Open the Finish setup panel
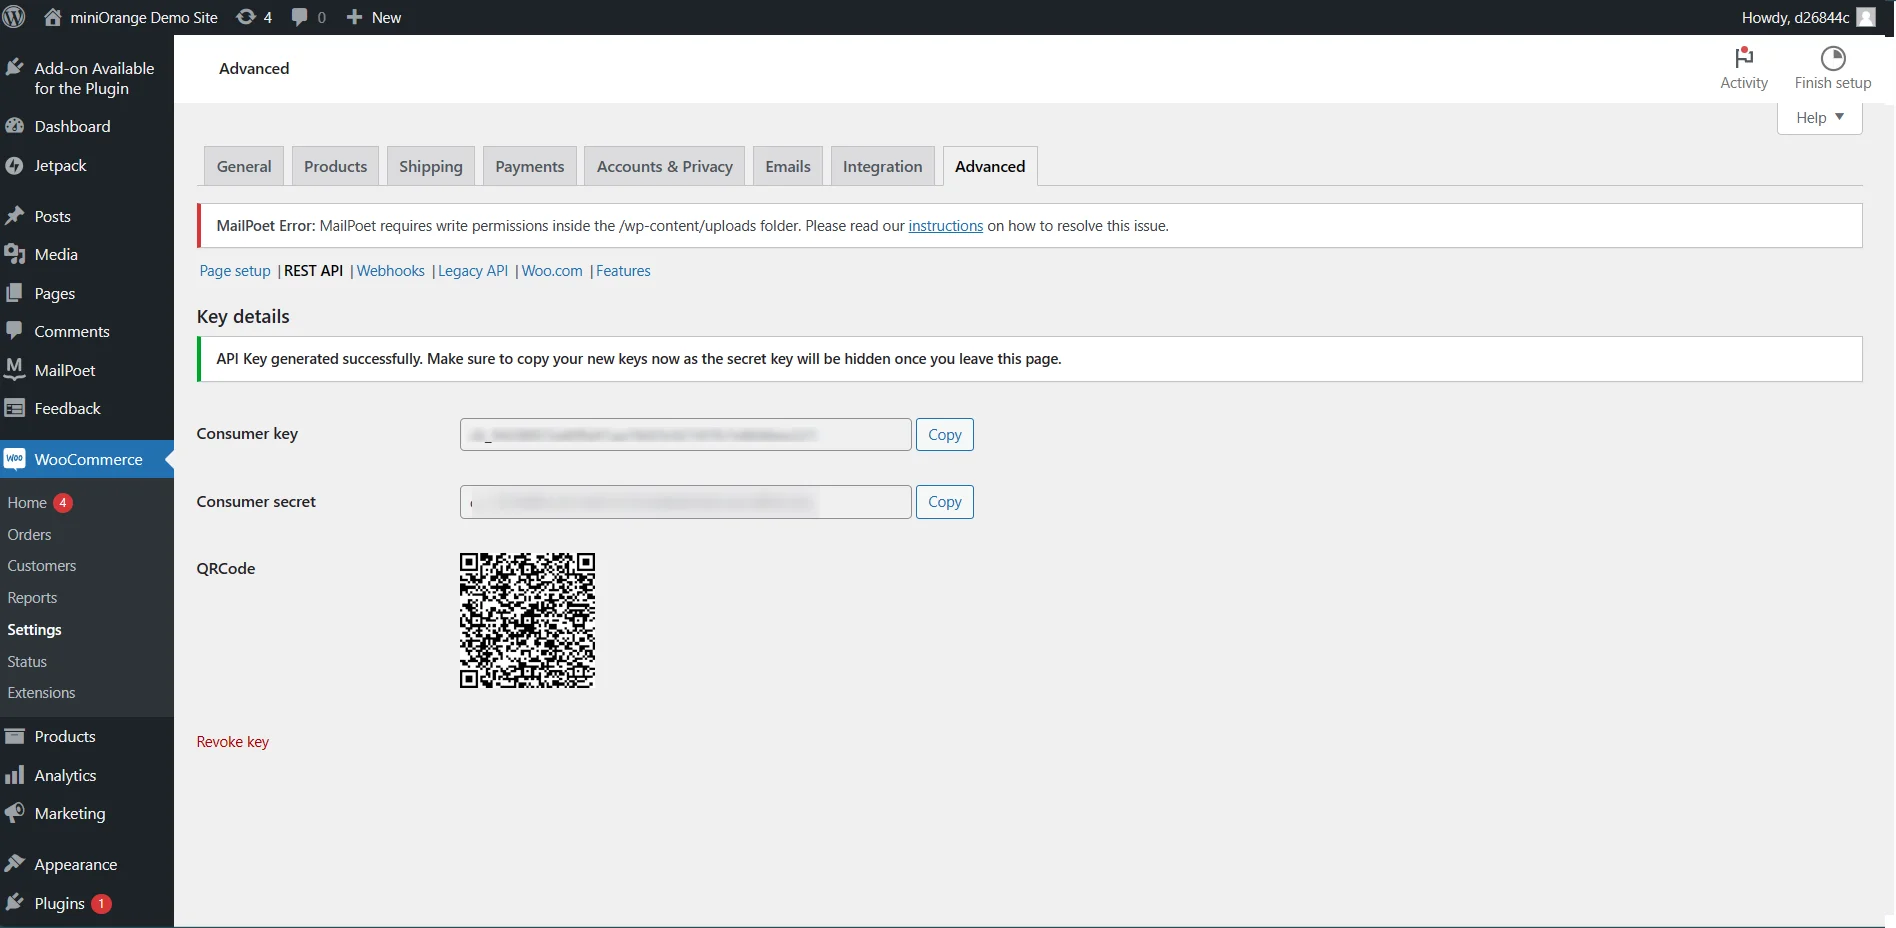The width and height of the screenshot is (1896, 928). coord(1832,68)
